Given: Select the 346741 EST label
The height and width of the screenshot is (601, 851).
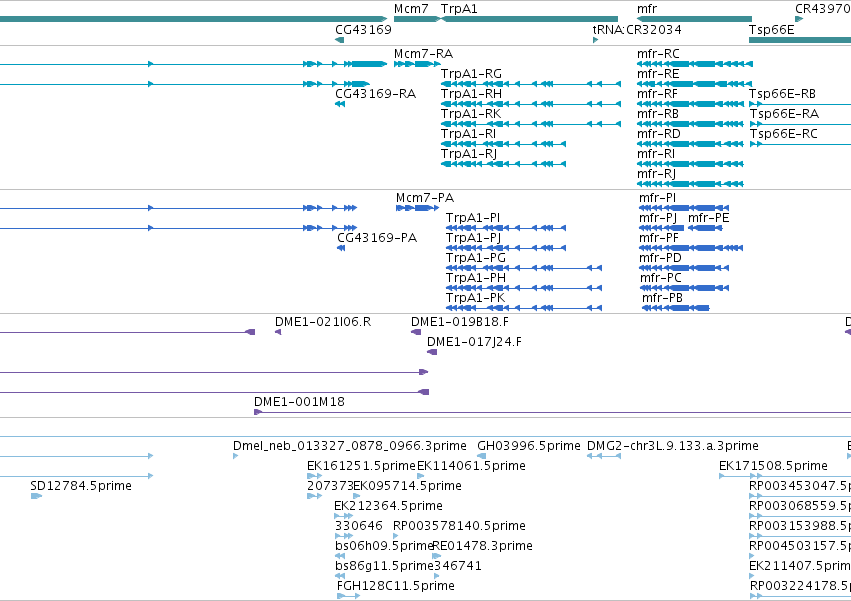Looking at the screenshot, I should (x=458, y=566).
